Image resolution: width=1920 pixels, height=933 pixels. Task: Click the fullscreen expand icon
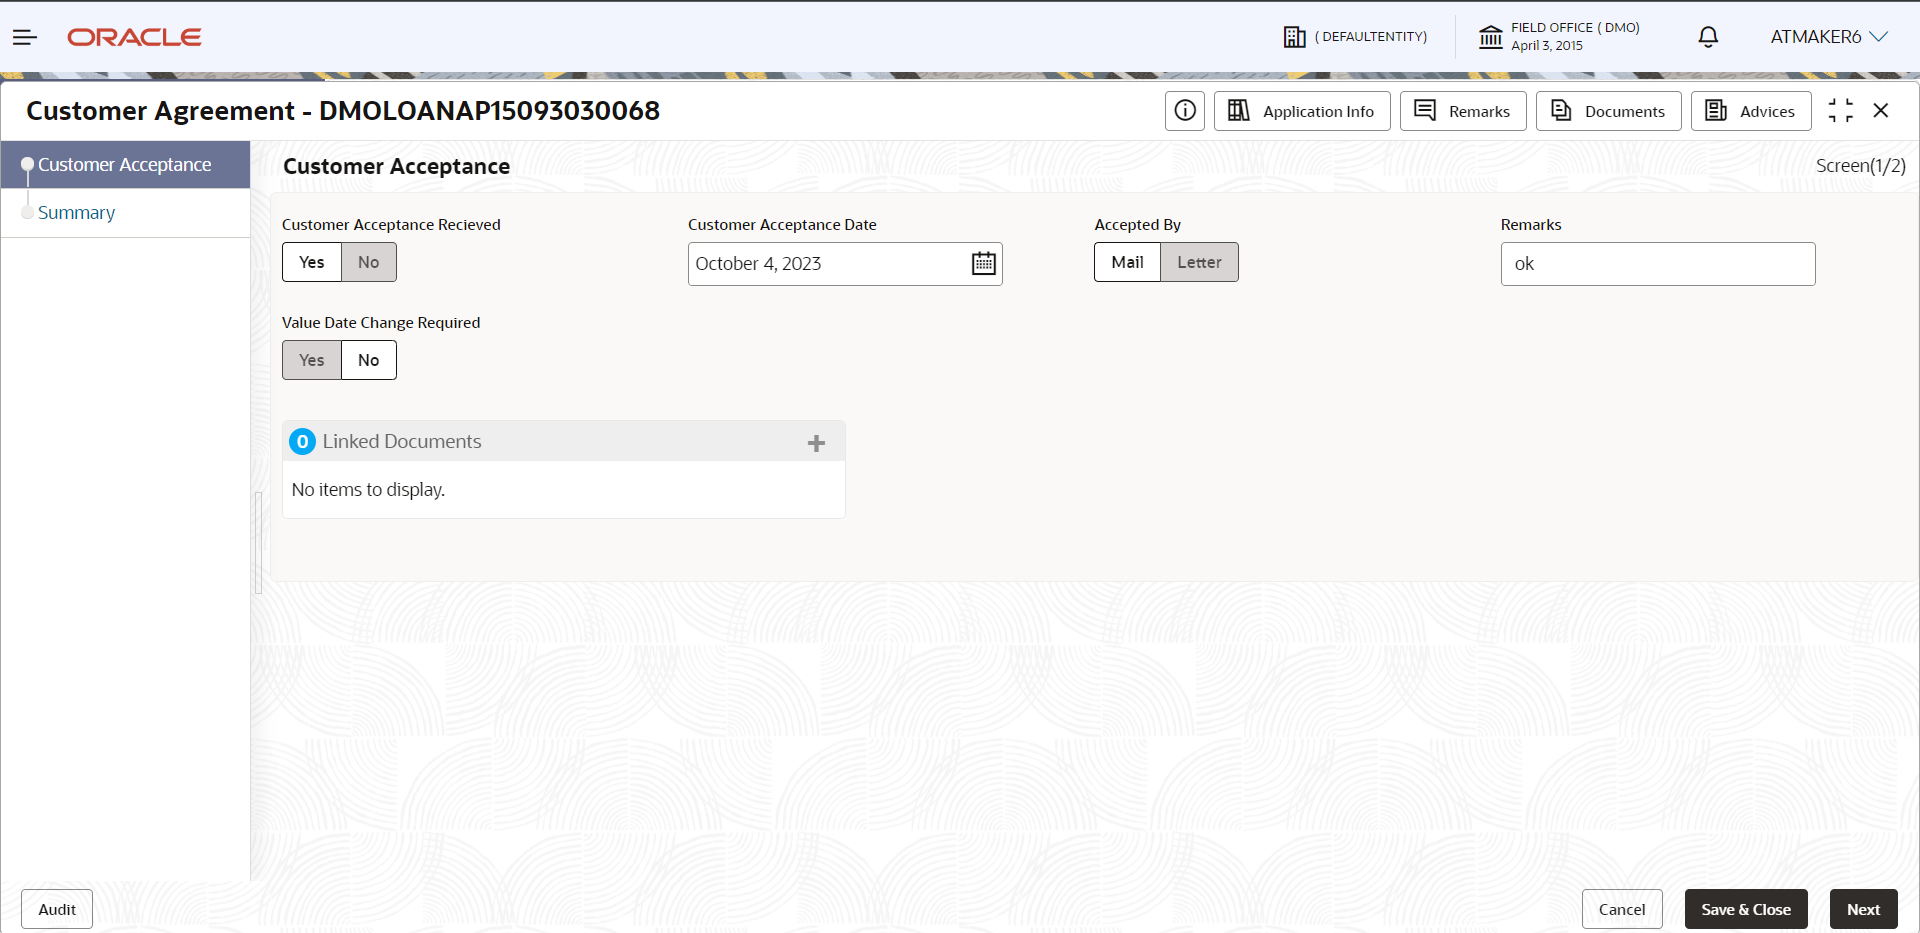[x=1840, y=110]
